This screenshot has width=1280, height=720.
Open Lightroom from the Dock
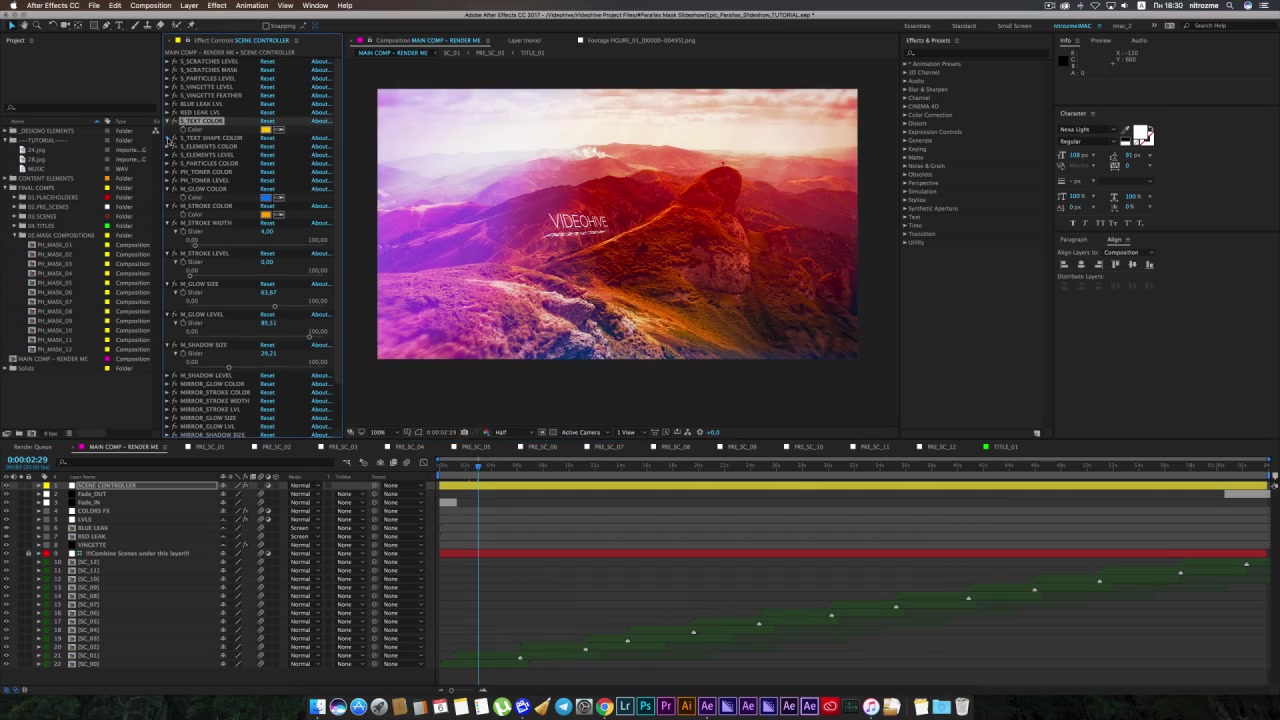pyautogui.click(x=625, y=707)
